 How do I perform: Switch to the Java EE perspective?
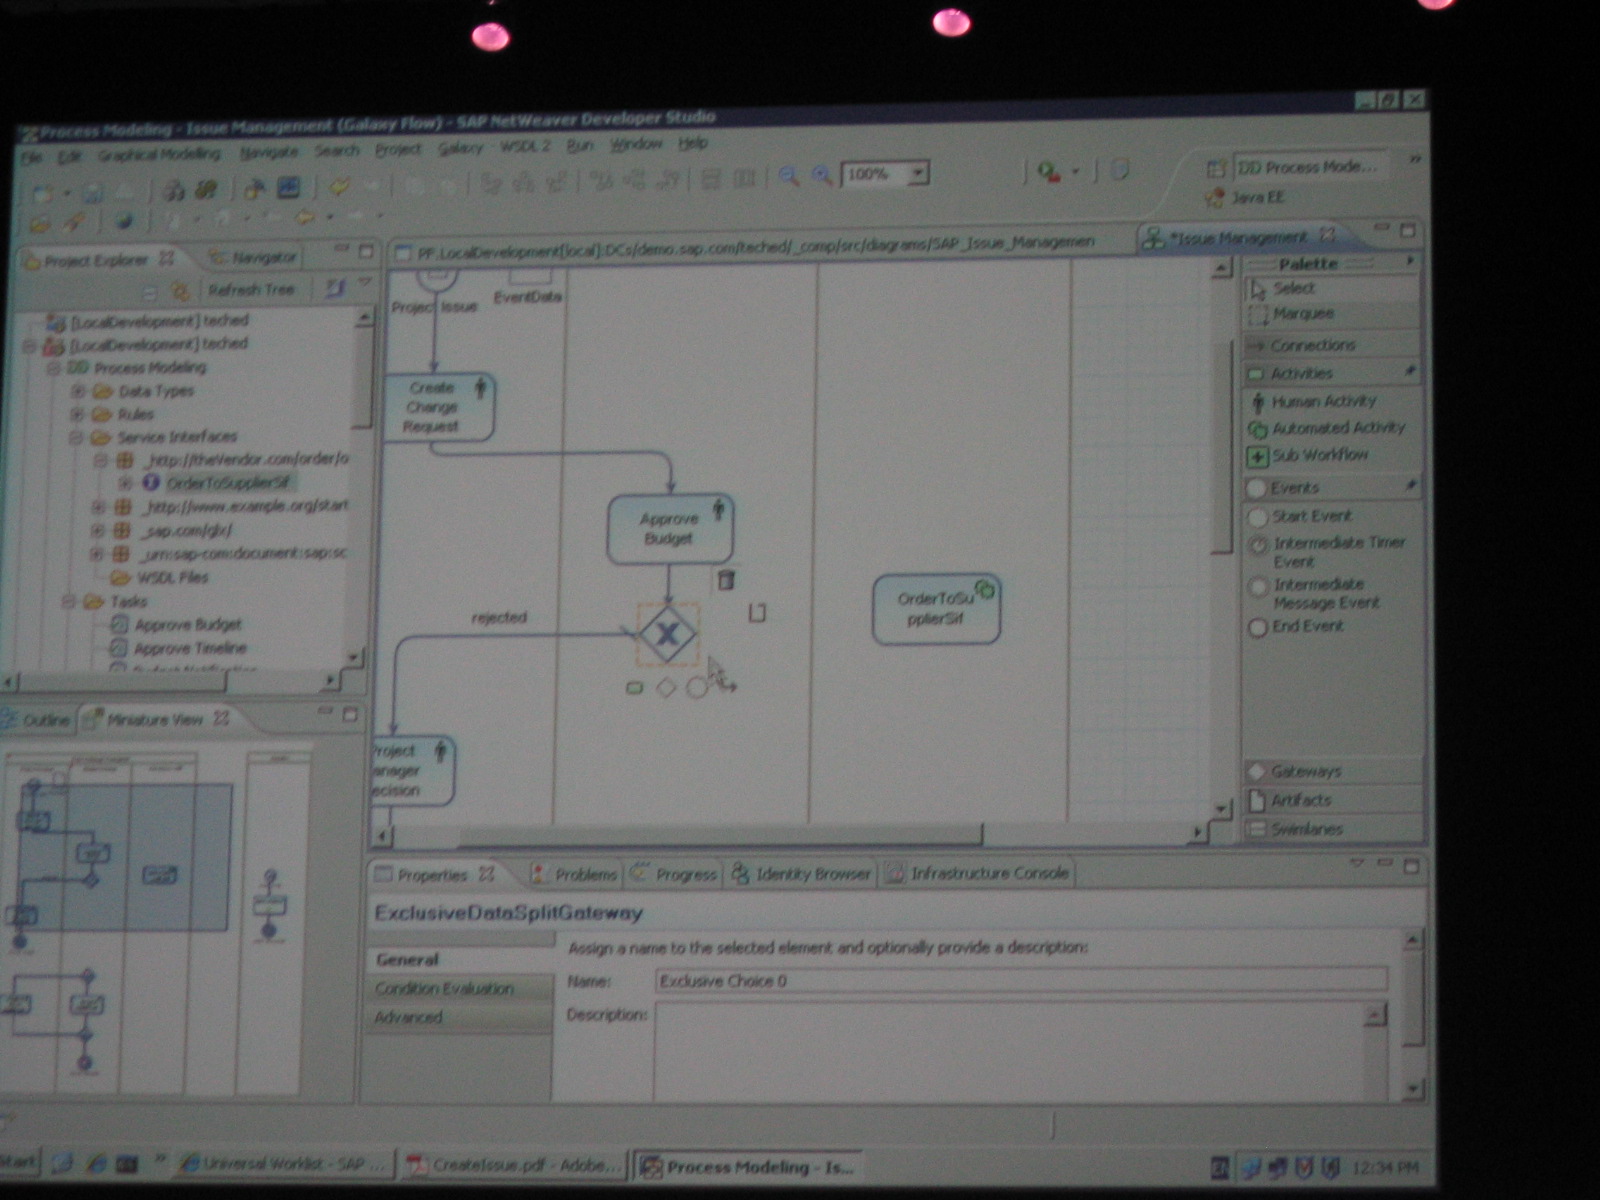(x=1246, y=198)
